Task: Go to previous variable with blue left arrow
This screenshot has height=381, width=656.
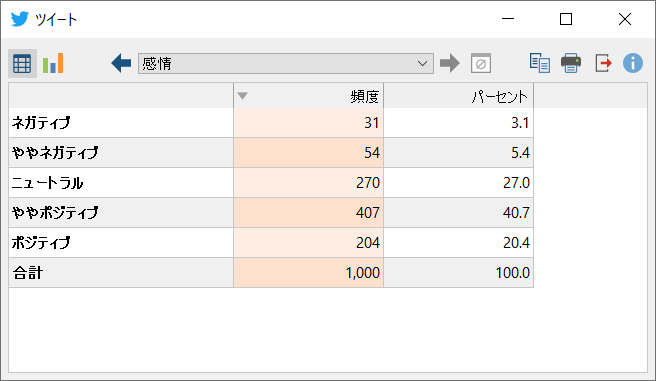Action: (x=121, y=64)
